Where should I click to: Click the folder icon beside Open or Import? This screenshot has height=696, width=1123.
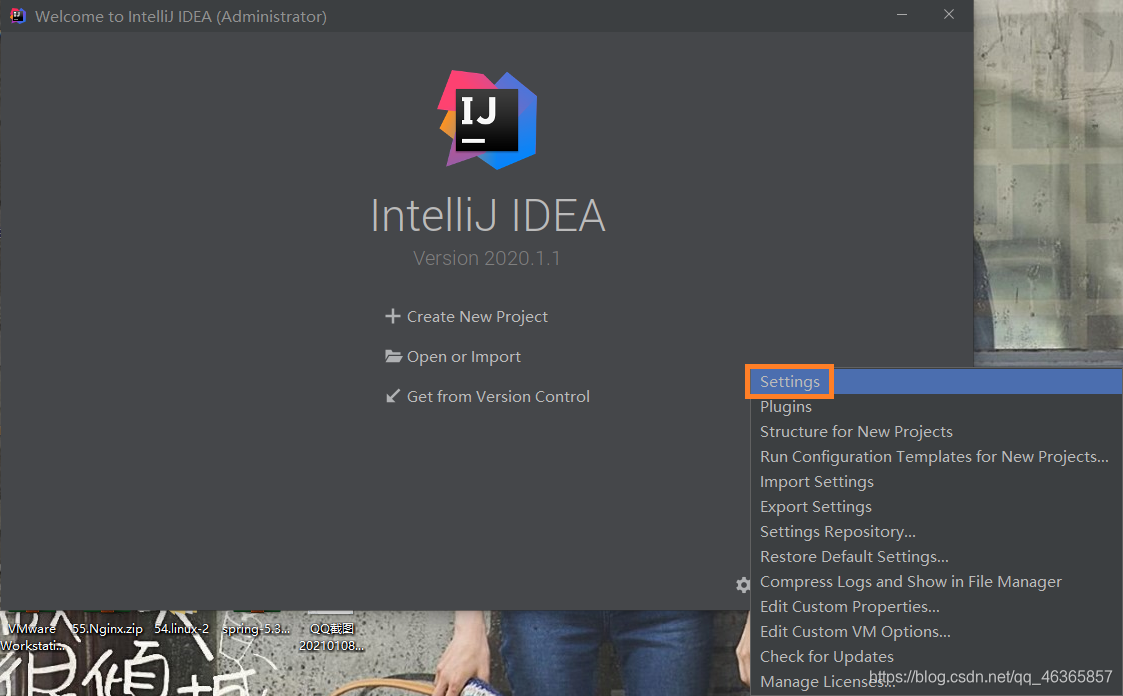point(393,356)
